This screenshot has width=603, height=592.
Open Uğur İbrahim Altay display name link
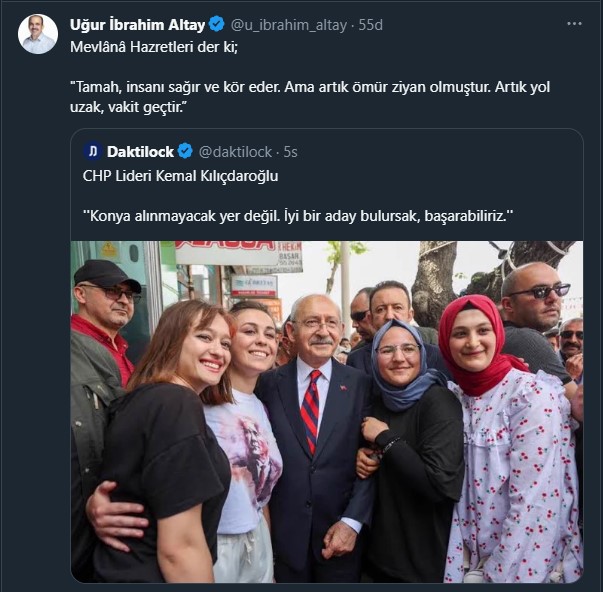(x=137, y=25)
